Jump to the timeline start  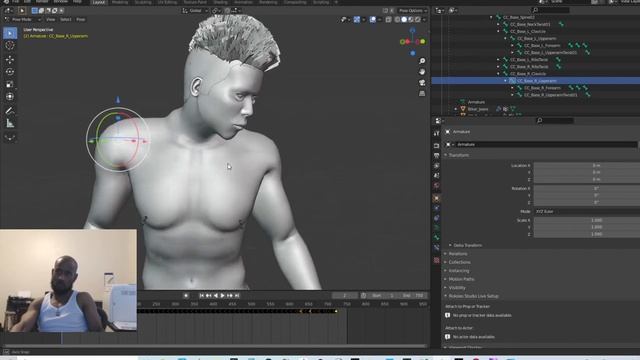202,296
